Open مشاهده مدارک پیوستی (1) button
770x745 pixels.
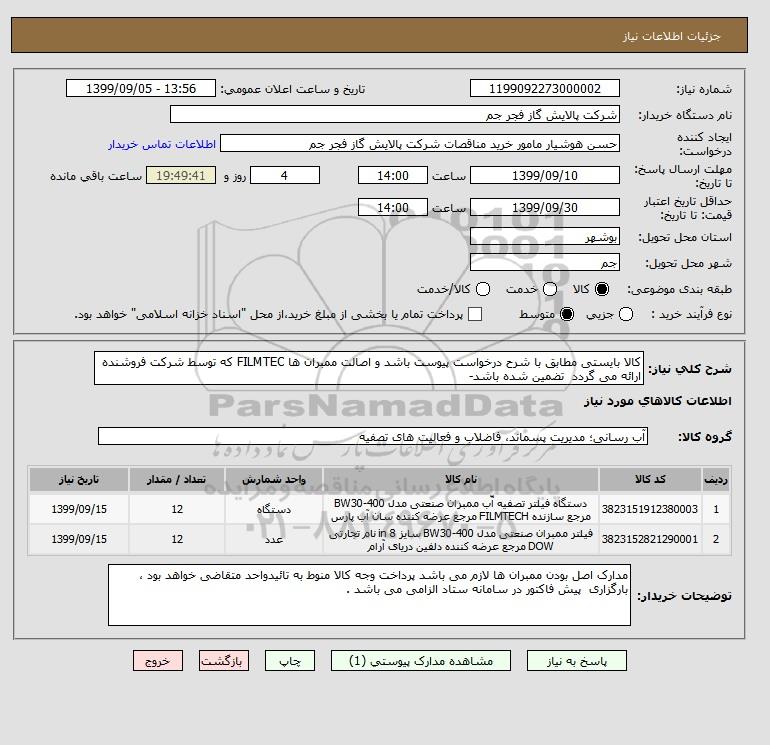[x=421, y=661]
